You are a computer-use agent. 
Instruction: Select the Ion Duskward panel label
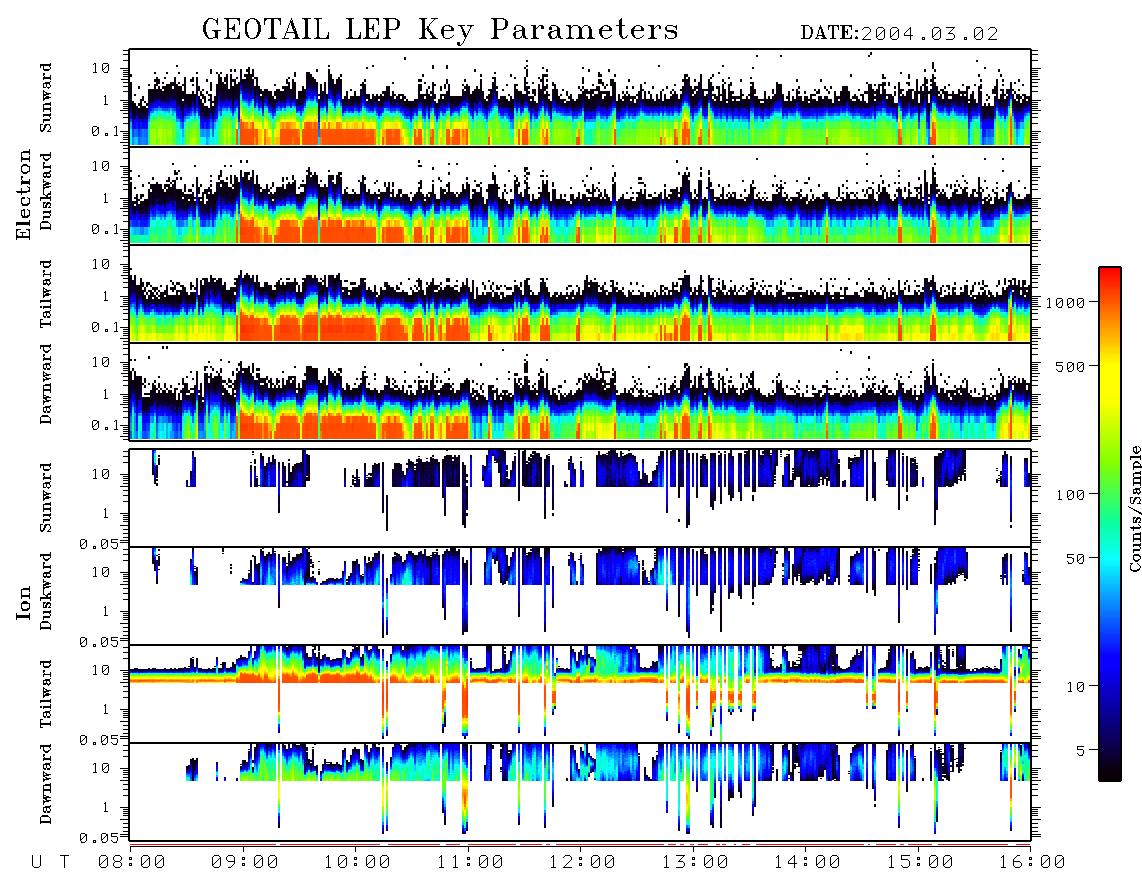pos(46,591)
